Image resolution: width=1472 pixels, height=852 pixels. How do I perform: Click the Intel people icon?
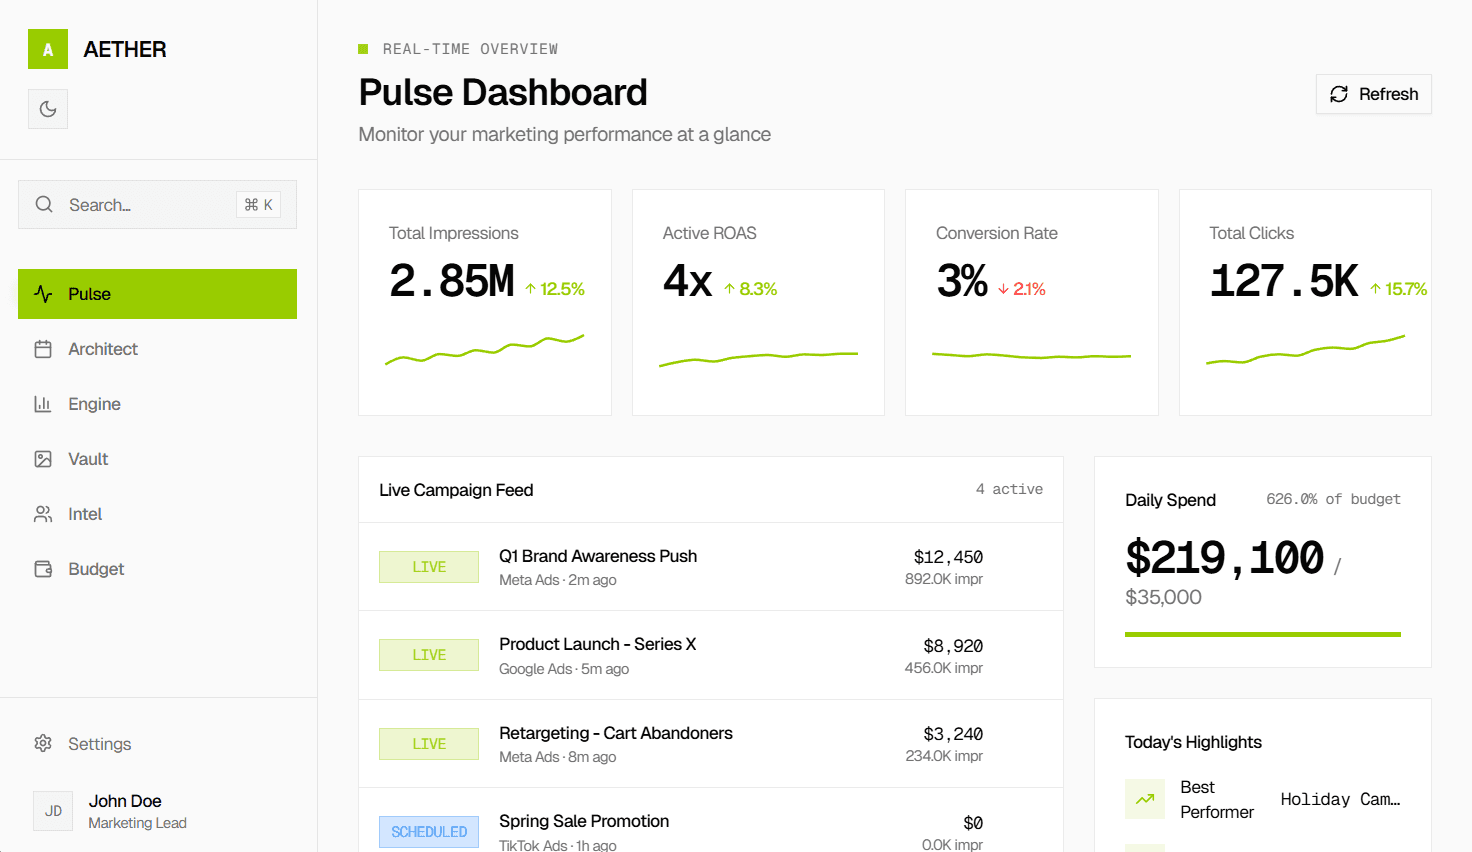point(43,514)
